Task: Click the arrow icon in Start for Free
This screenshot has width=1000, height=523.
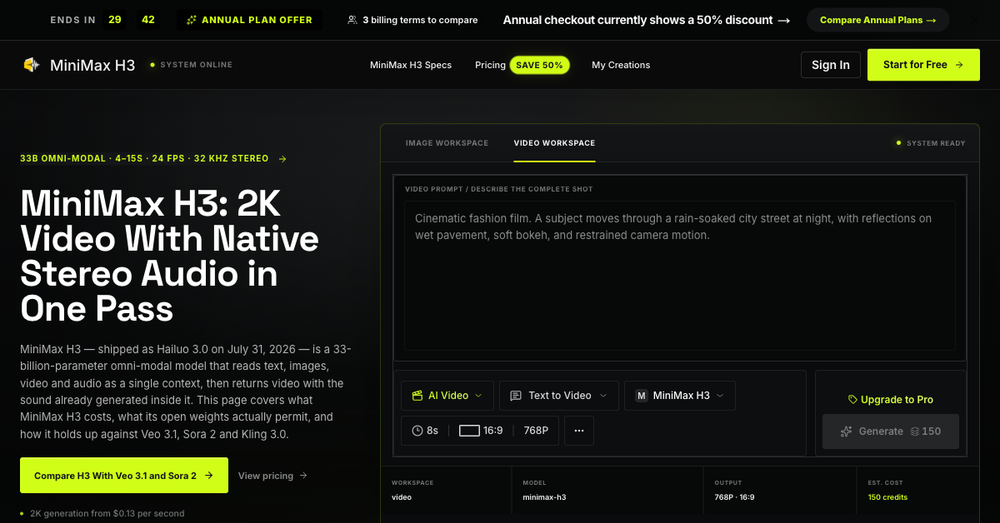Action: pyautogui.click(x=959, y=64)
